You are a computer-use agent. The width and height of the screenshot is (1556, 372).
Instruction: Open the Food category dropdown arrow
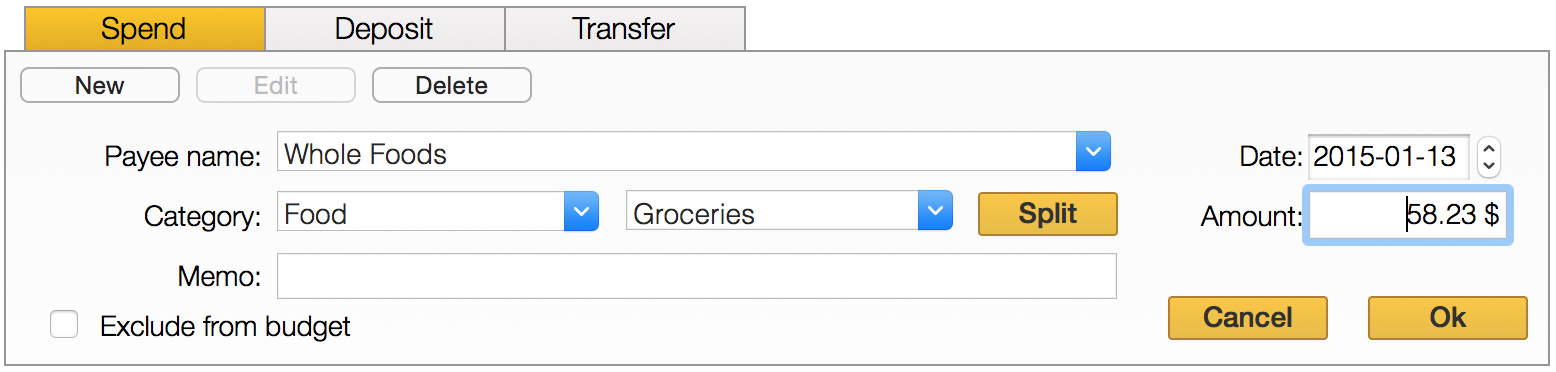pyautogui.click(x=581, y=212)
